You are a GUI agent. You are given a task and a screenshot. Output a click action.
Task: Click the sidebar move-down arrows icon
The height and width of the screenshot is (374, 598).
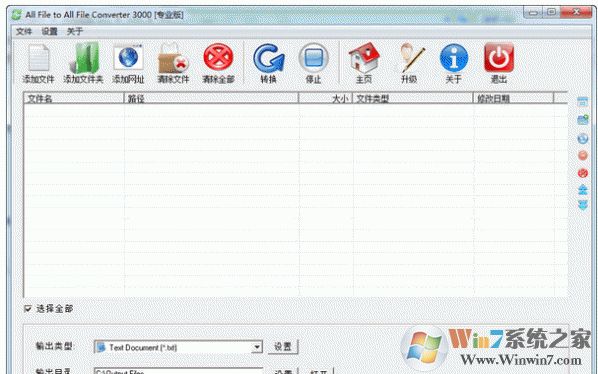(583, 205)
